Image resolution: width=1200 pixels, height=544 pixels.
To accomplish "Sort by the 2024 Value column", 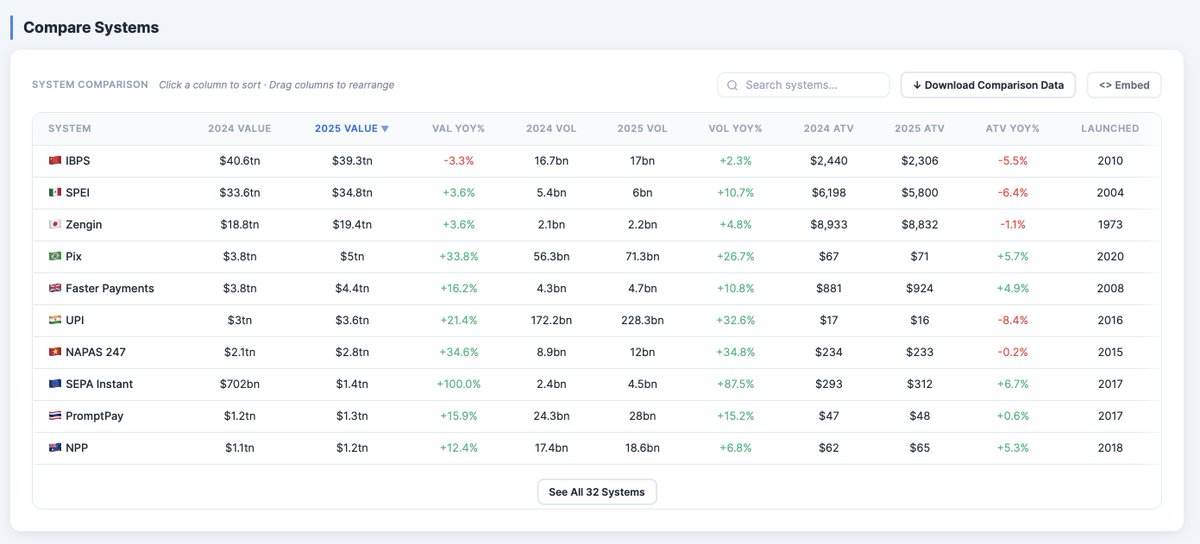I will 239,129.
